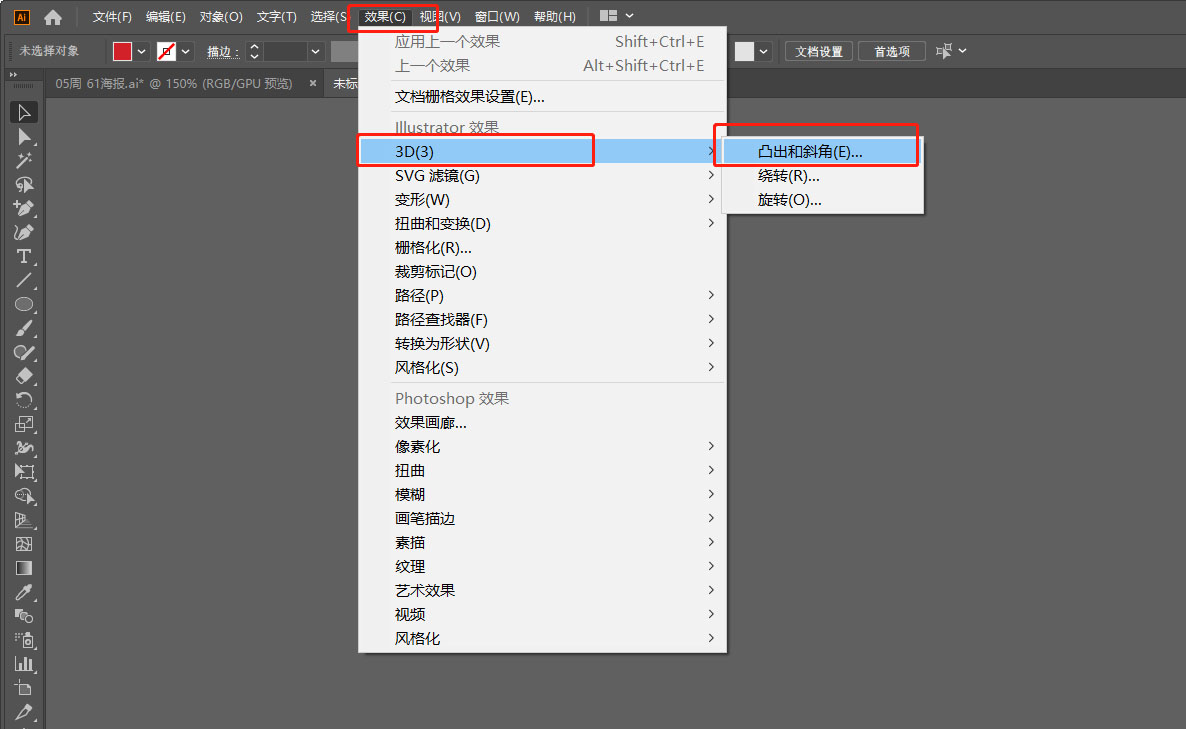Select the Selection tool (black arrow)
This screenshot has width=1186, height=729.
tap(23, 113)
